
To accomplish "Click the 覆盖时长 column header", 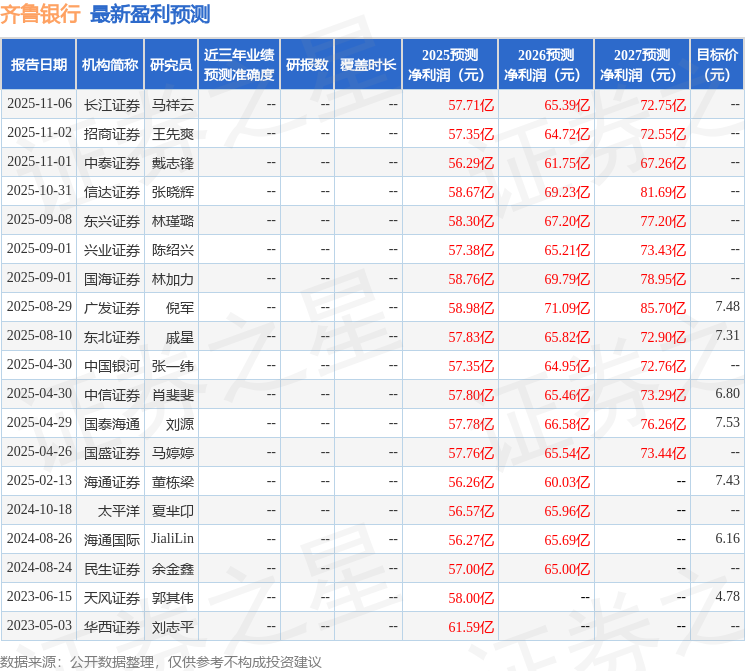I will tap(368, 65).
